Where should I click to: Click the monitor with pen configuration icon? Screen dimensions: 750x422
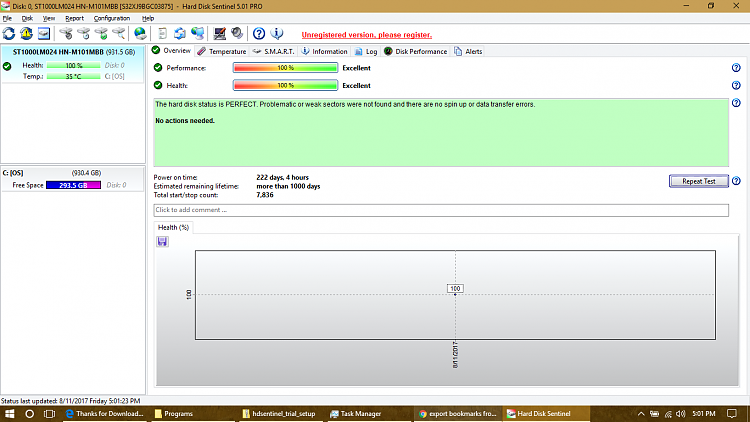(x=220, y=33)
